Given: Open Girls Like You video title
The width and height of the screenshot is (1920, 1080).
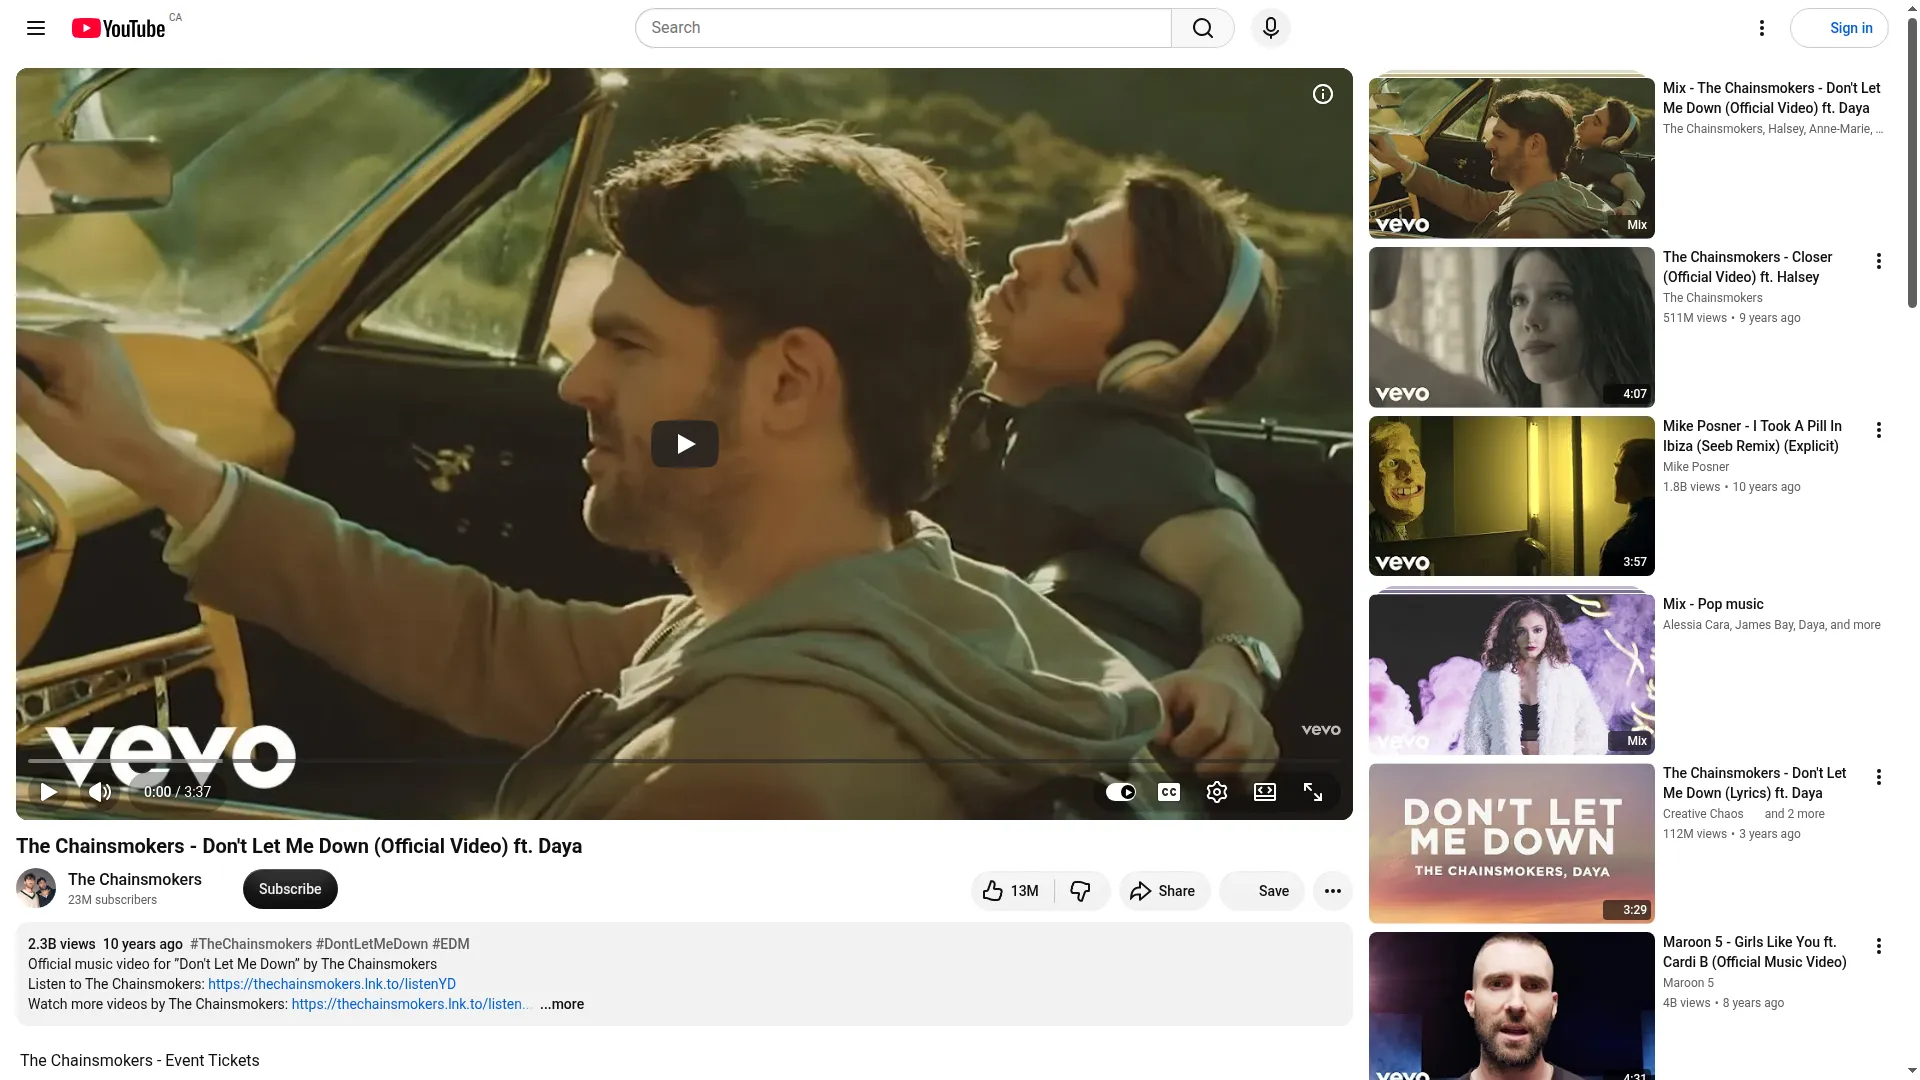Looking at the screenshot, I should click(1755, 952).
